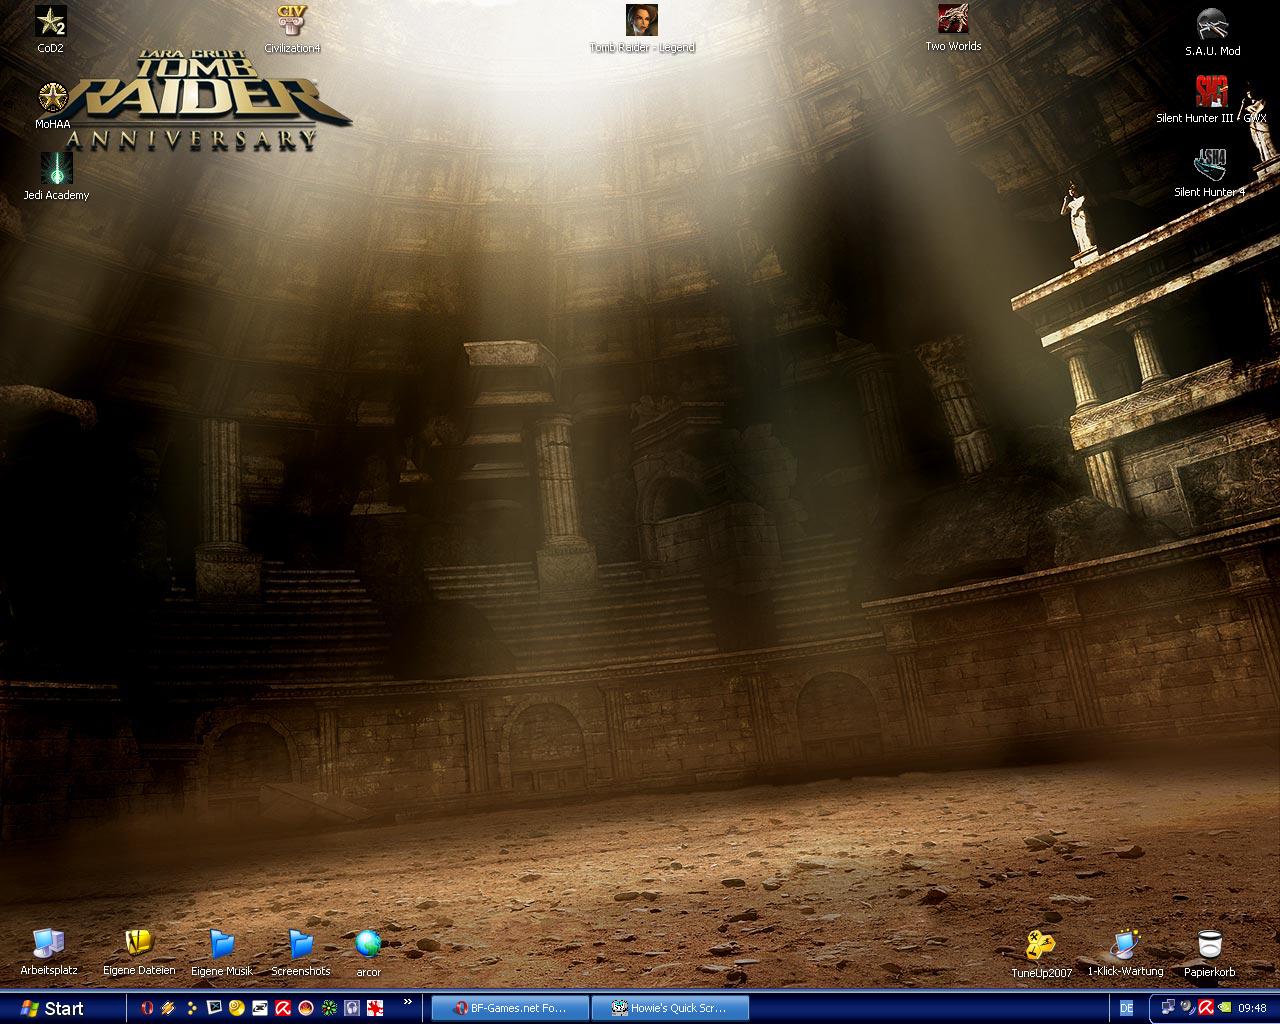Select the Two Worlds desktop icon
Viewport: 1280px width, 1024px height.
click(x=953, y=27)
